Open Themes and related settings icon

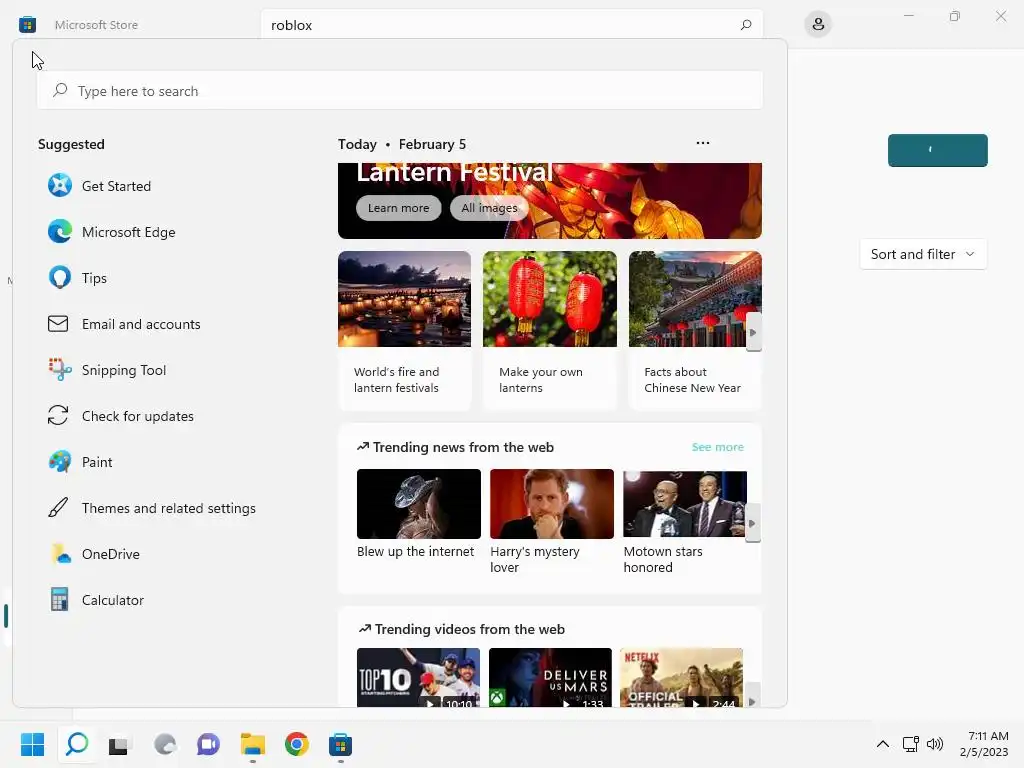point(58,507)
